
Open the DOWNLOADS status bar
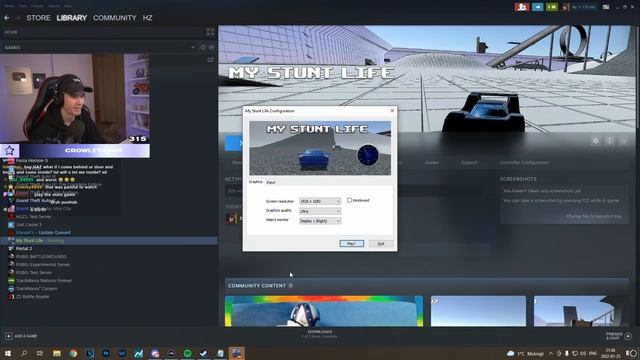click(320, 334)
